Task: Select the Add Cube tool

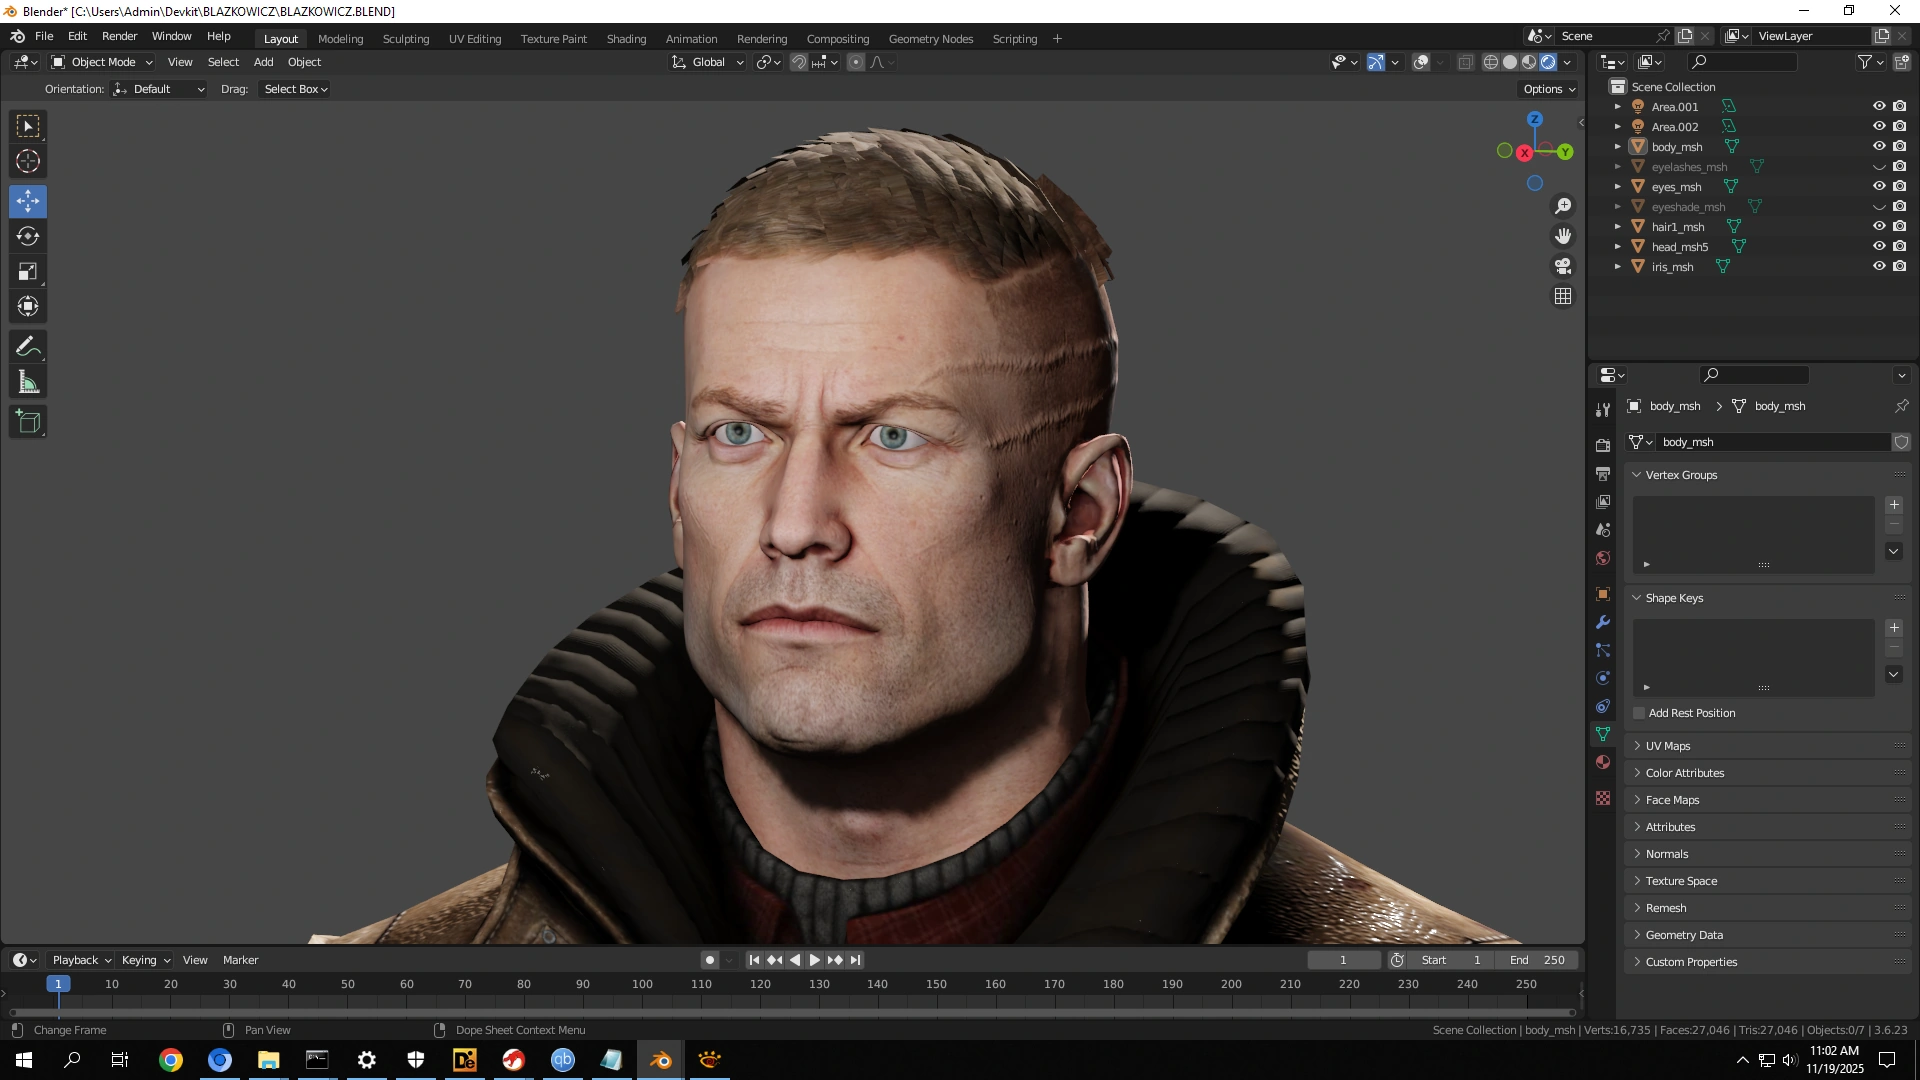Action: click(x=28, y=422)
